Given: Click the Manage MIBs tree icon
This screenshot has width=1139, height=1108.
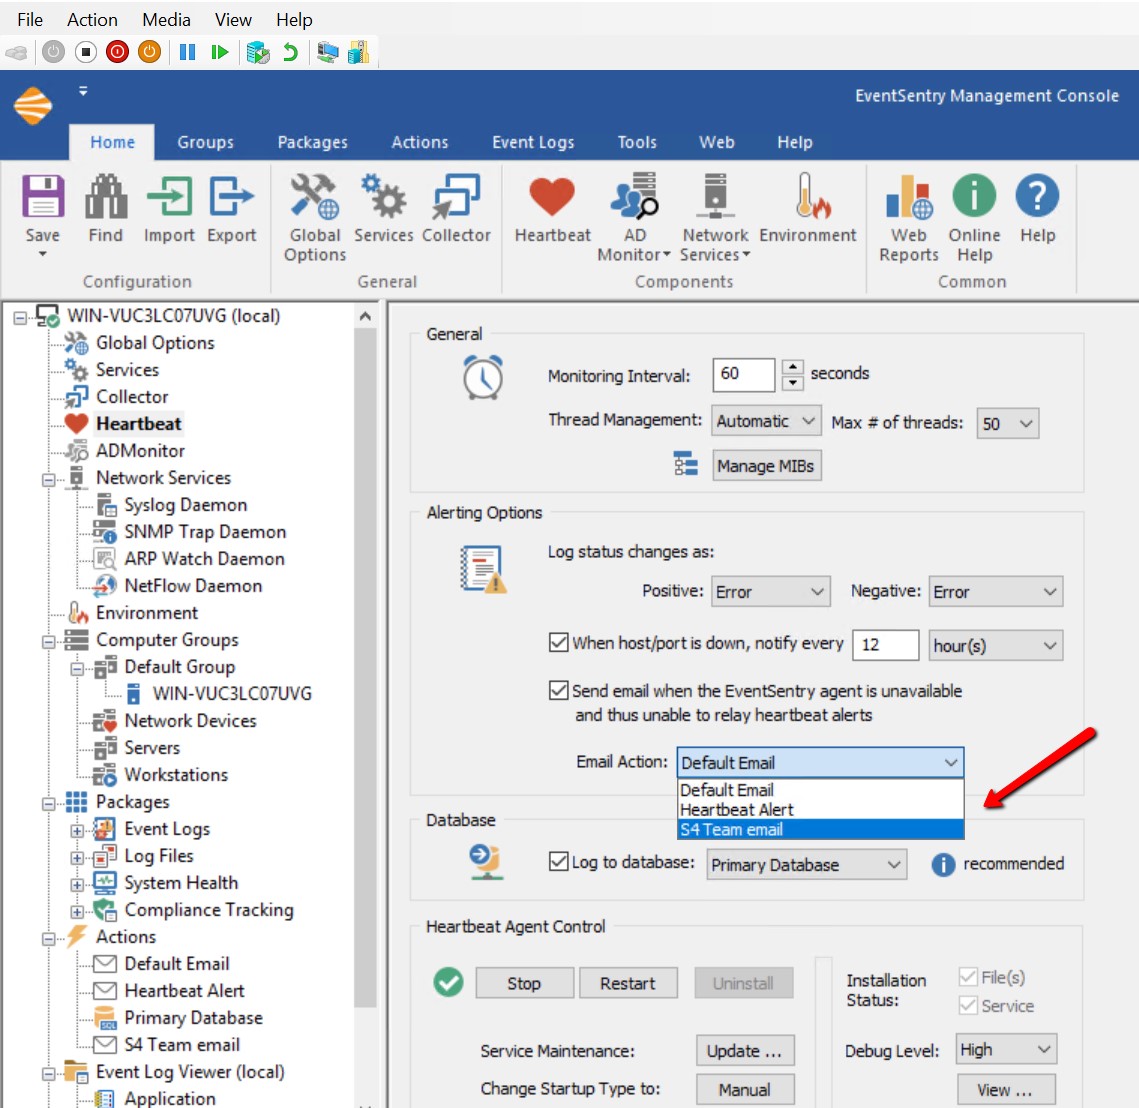Looking at the screenshot, I should tap(685, 464).
